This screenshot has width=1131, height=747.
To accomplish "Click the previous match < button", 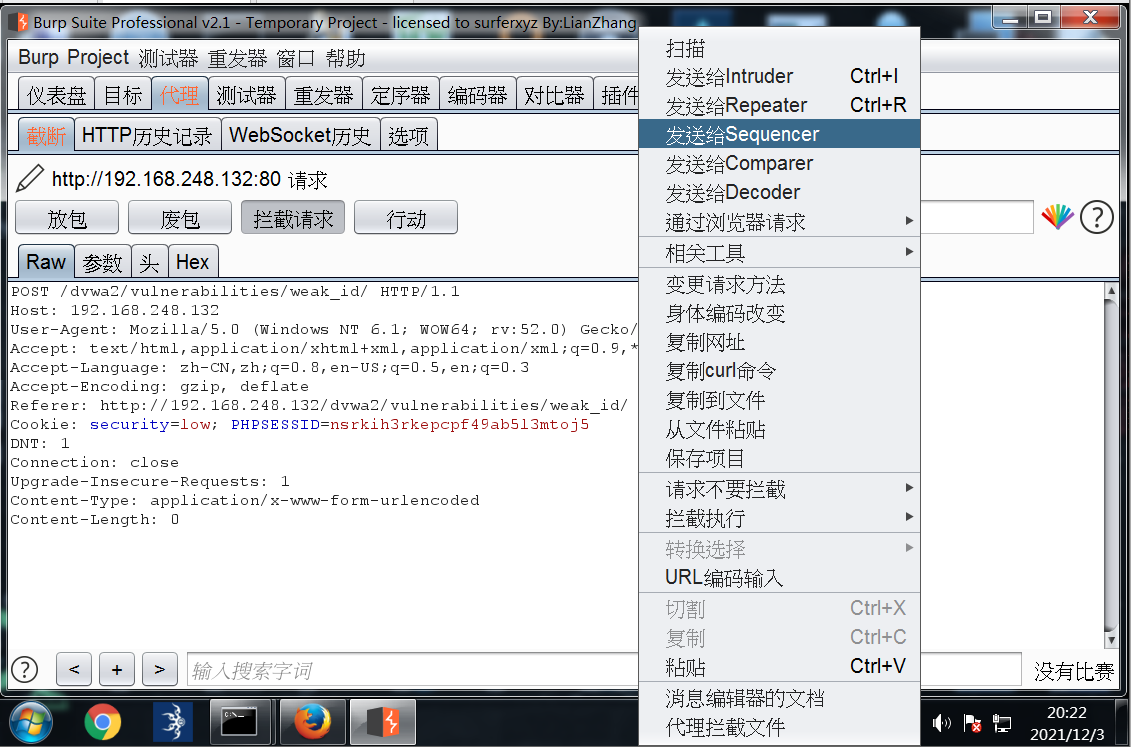I will (74, 669).
